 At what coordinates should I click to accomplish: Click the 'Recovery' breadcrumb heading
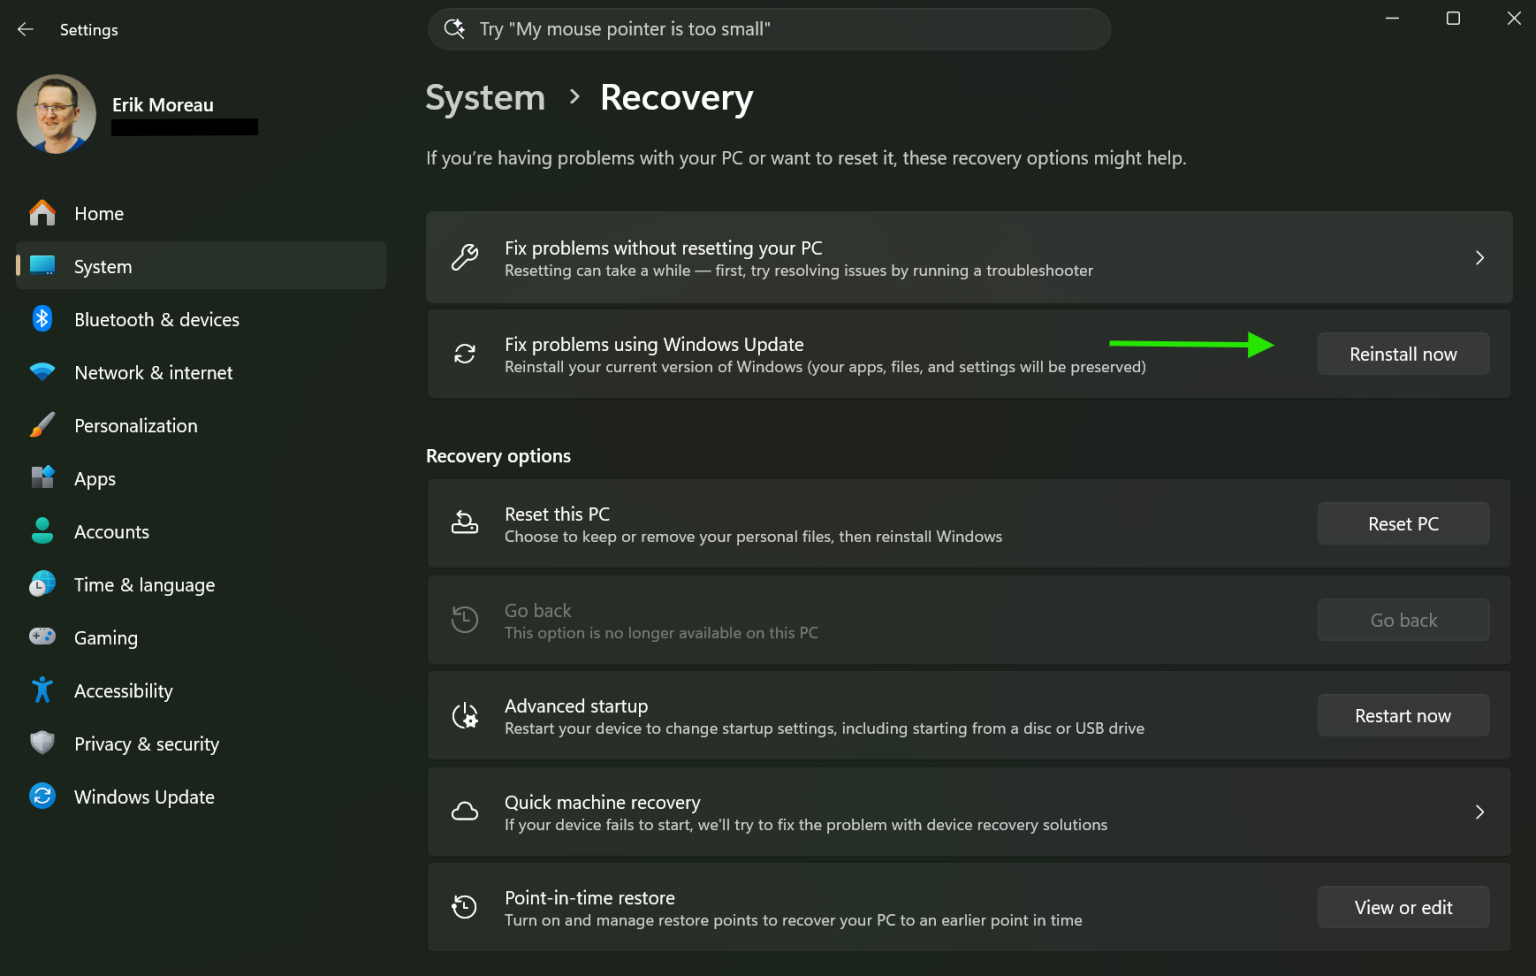(677, 98)
